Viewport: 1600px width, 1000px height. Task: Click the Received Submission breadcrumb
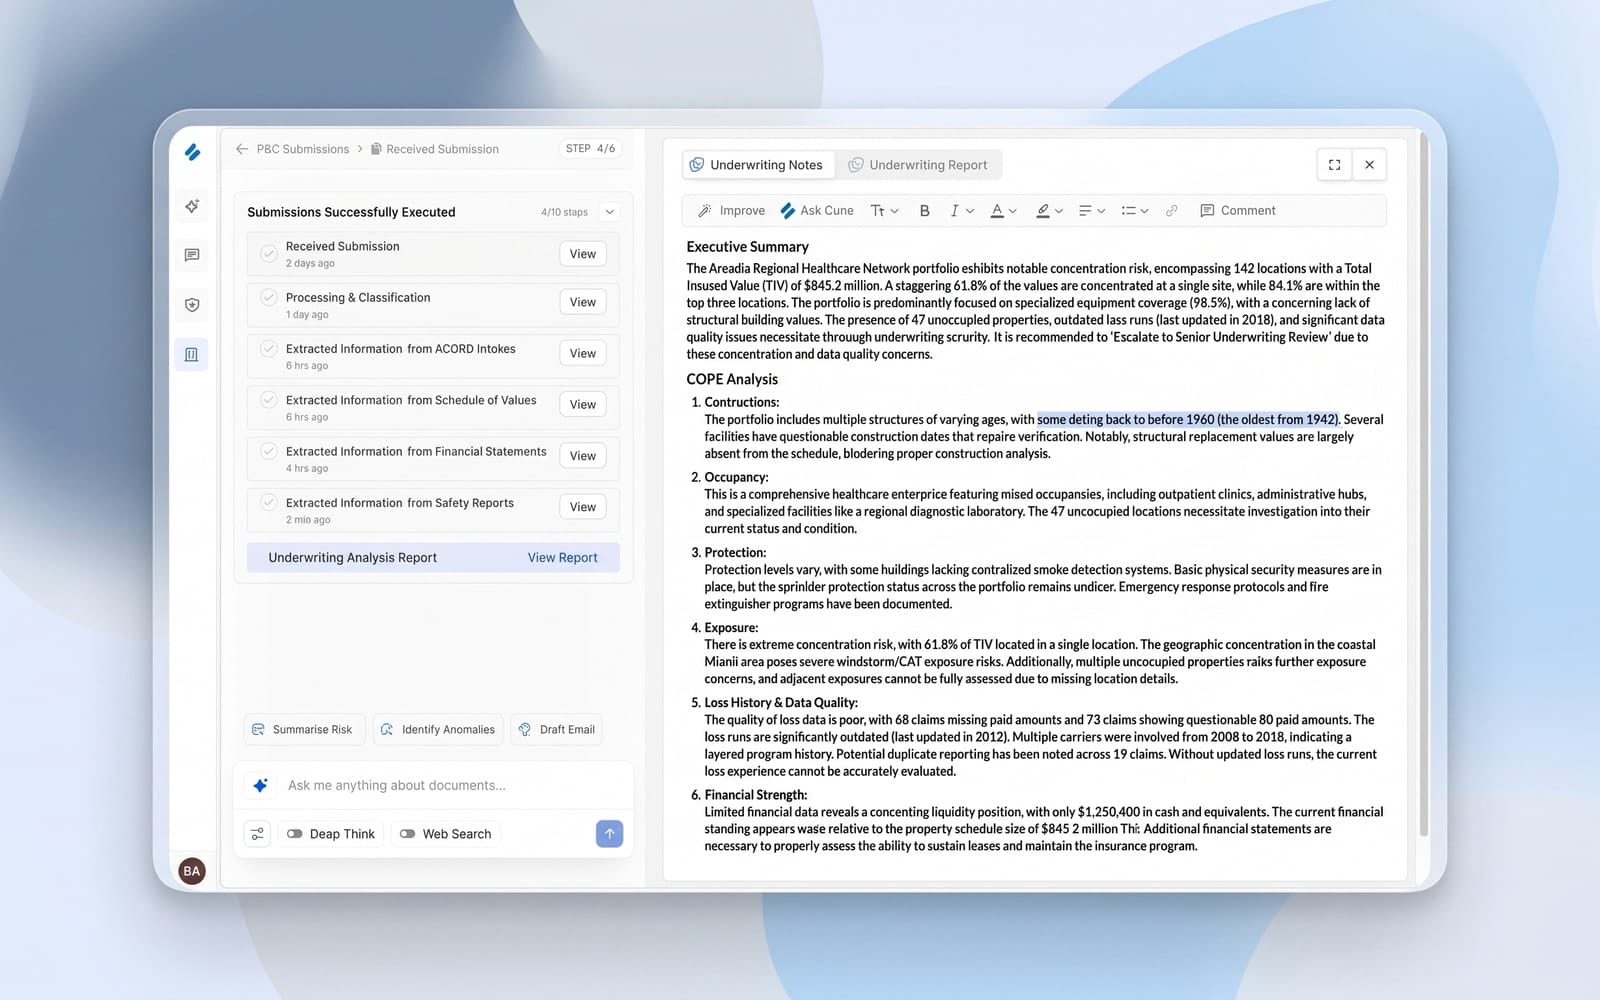click(x=442, y=149)
